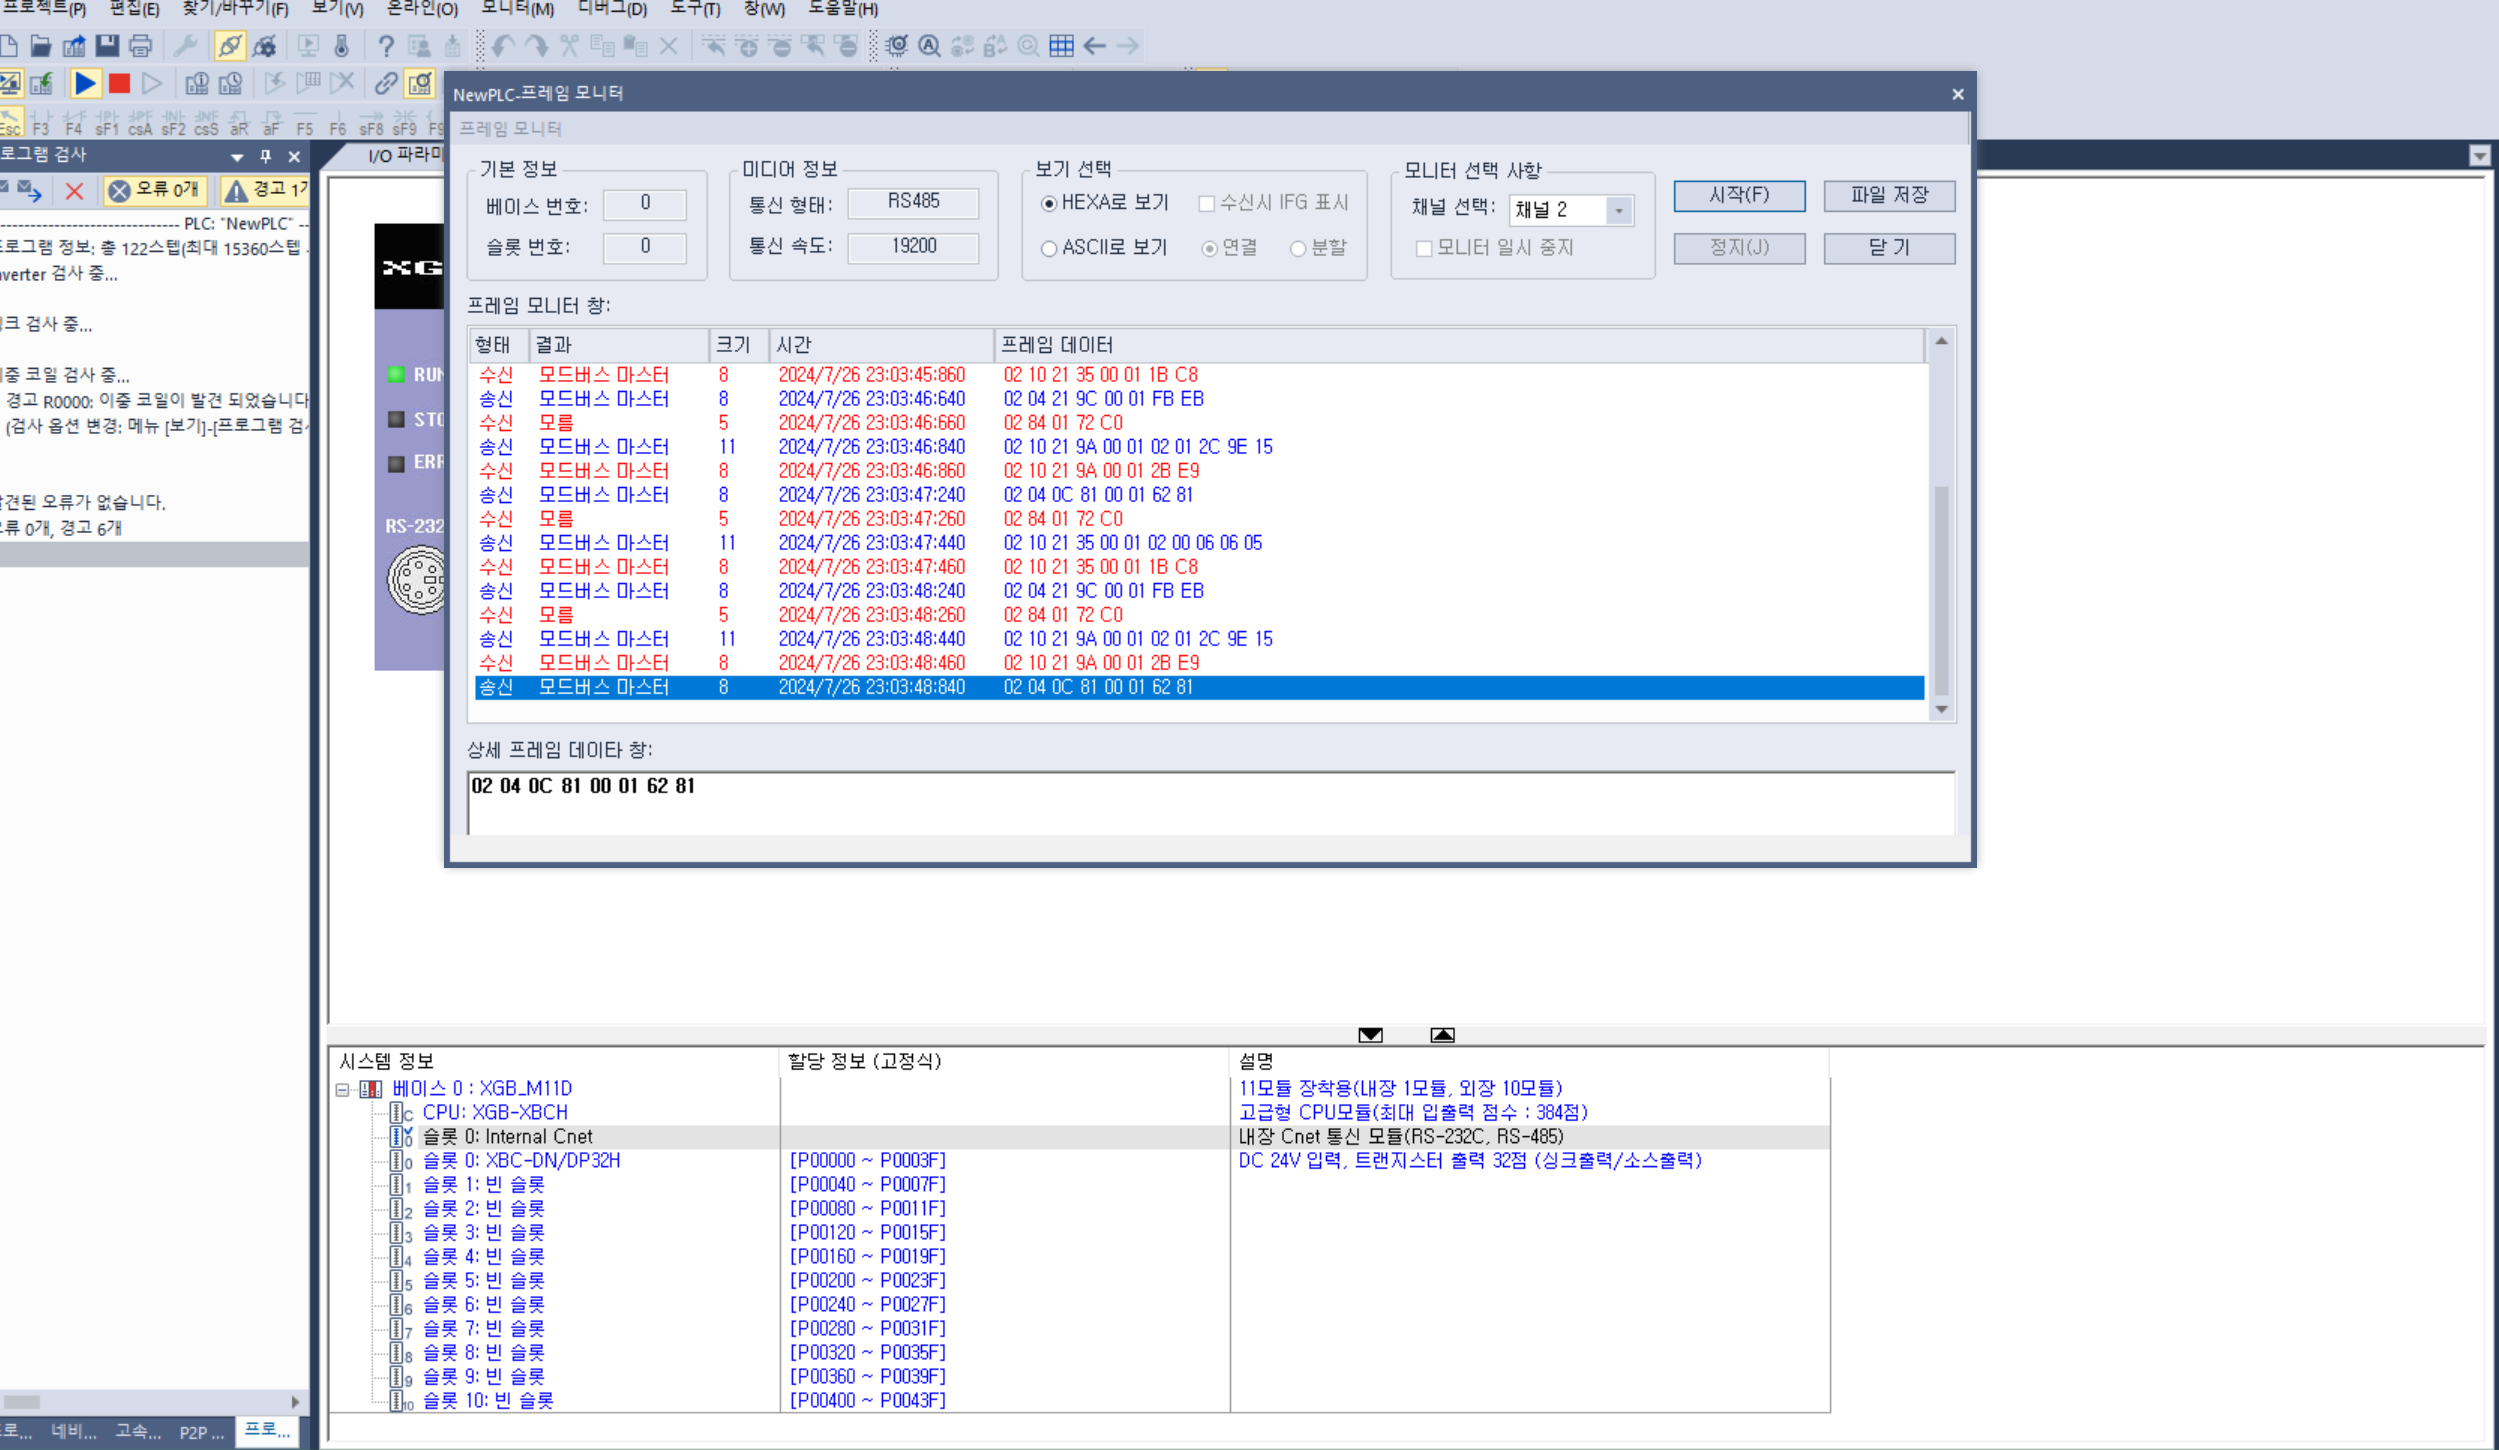Collapse the 베이스 0: XGB_M11D tree node
This screenshot has width=2499, height=1450.
coord(344,1088)
